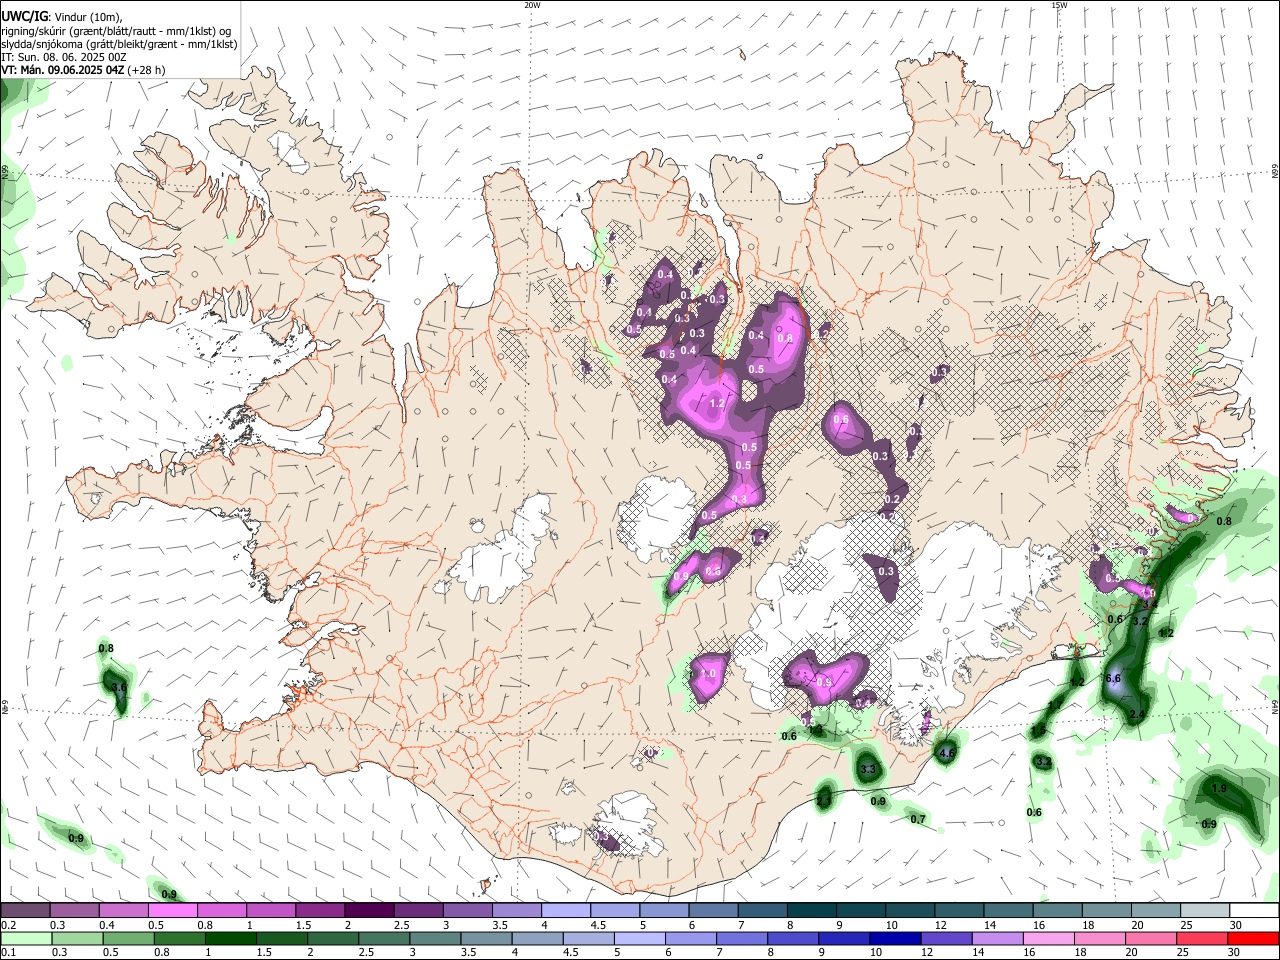Click the 2.4 precipitation value on the map

click(x=1137, y=715)
